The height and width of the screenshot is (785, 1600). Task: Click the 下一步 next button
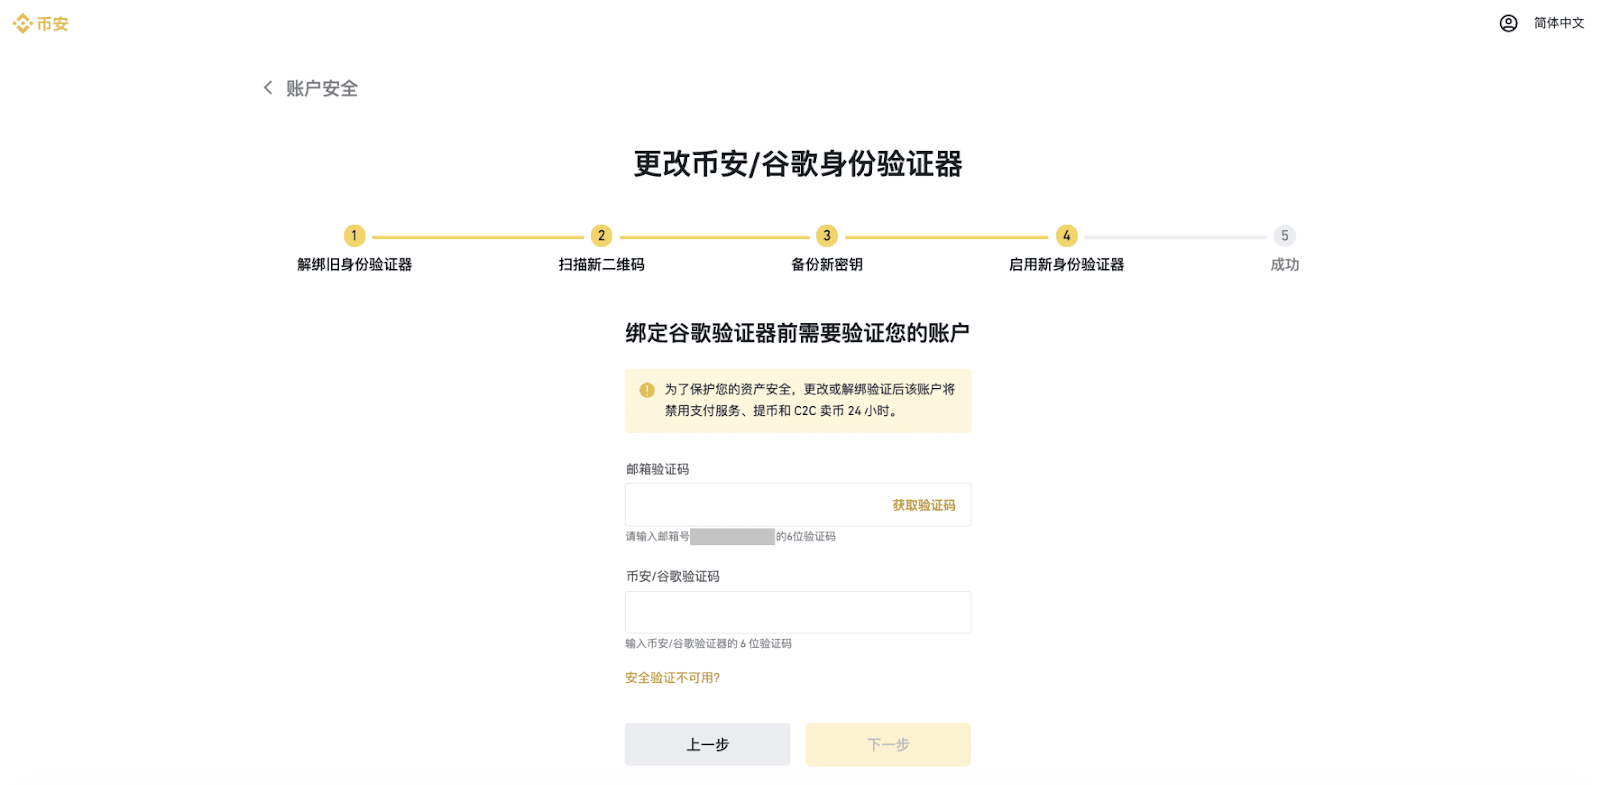tap(888, 744)
